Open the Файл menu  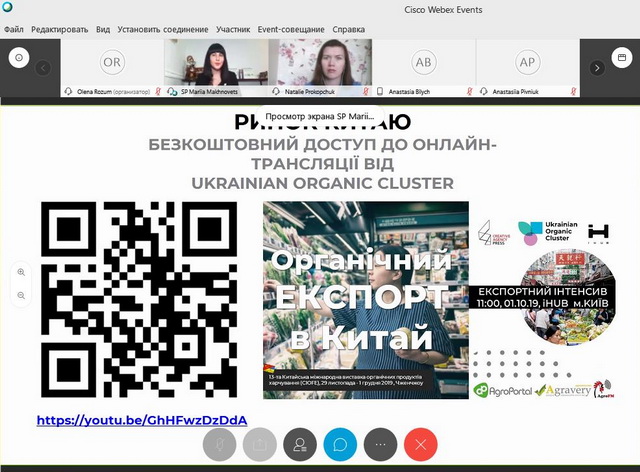13,29
